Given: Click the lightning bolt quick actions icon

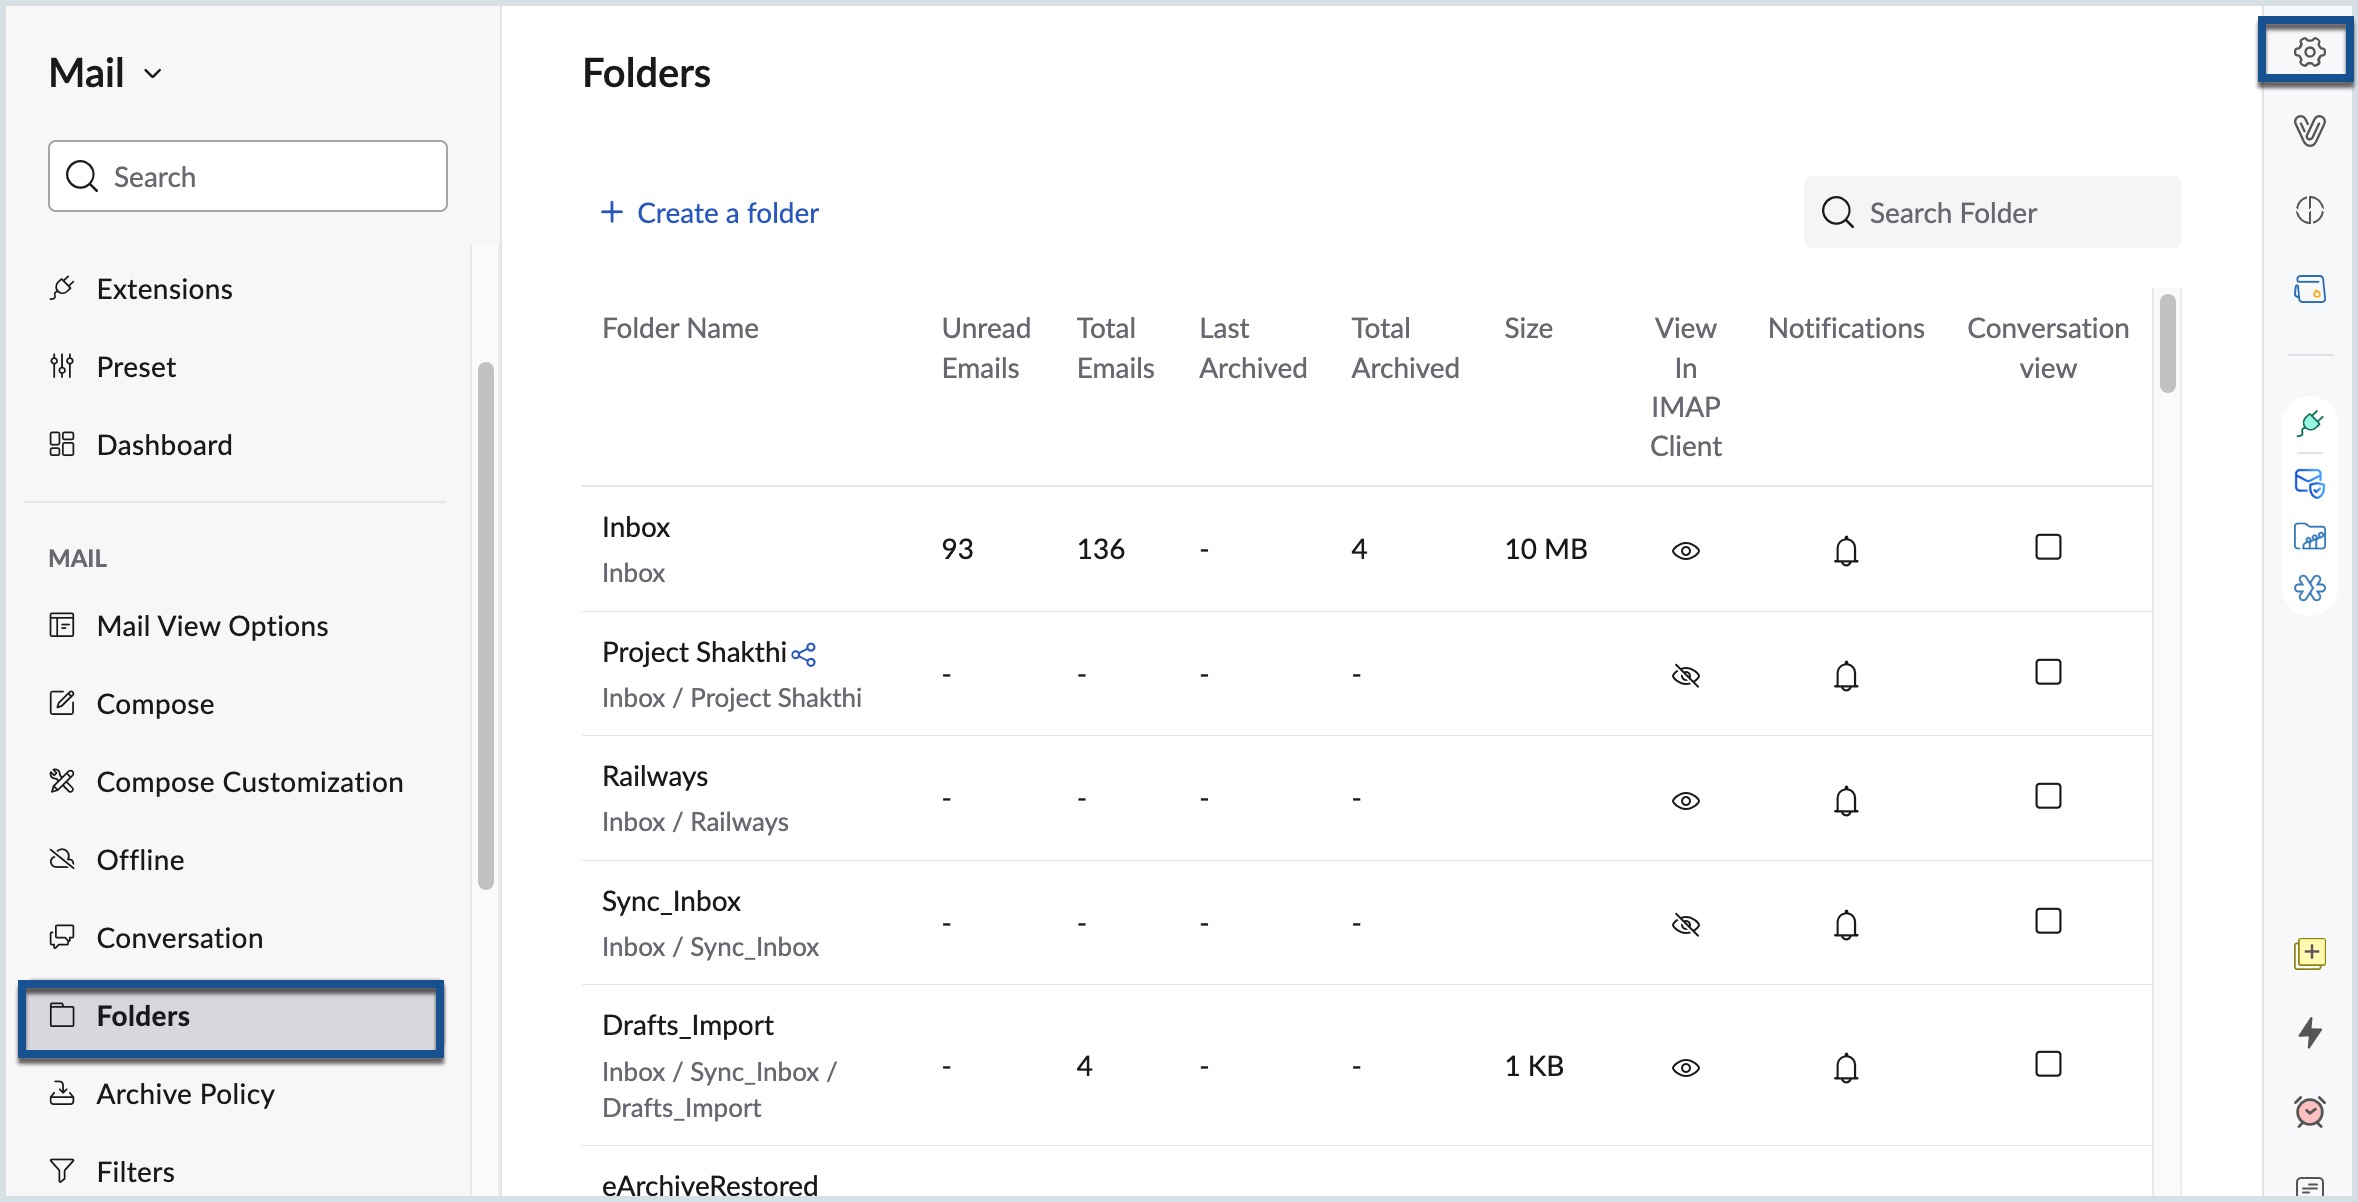Looking at the screenshot, I should (2310, 1032).
